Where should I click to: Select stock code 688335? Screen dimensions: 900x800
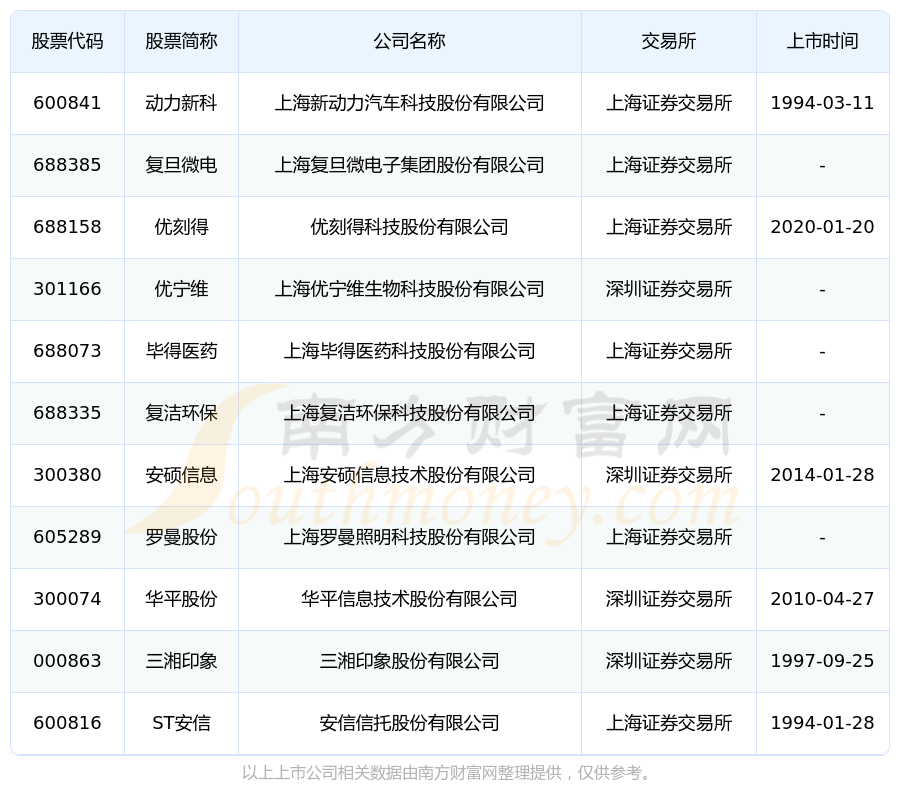[x=67, y=413]
